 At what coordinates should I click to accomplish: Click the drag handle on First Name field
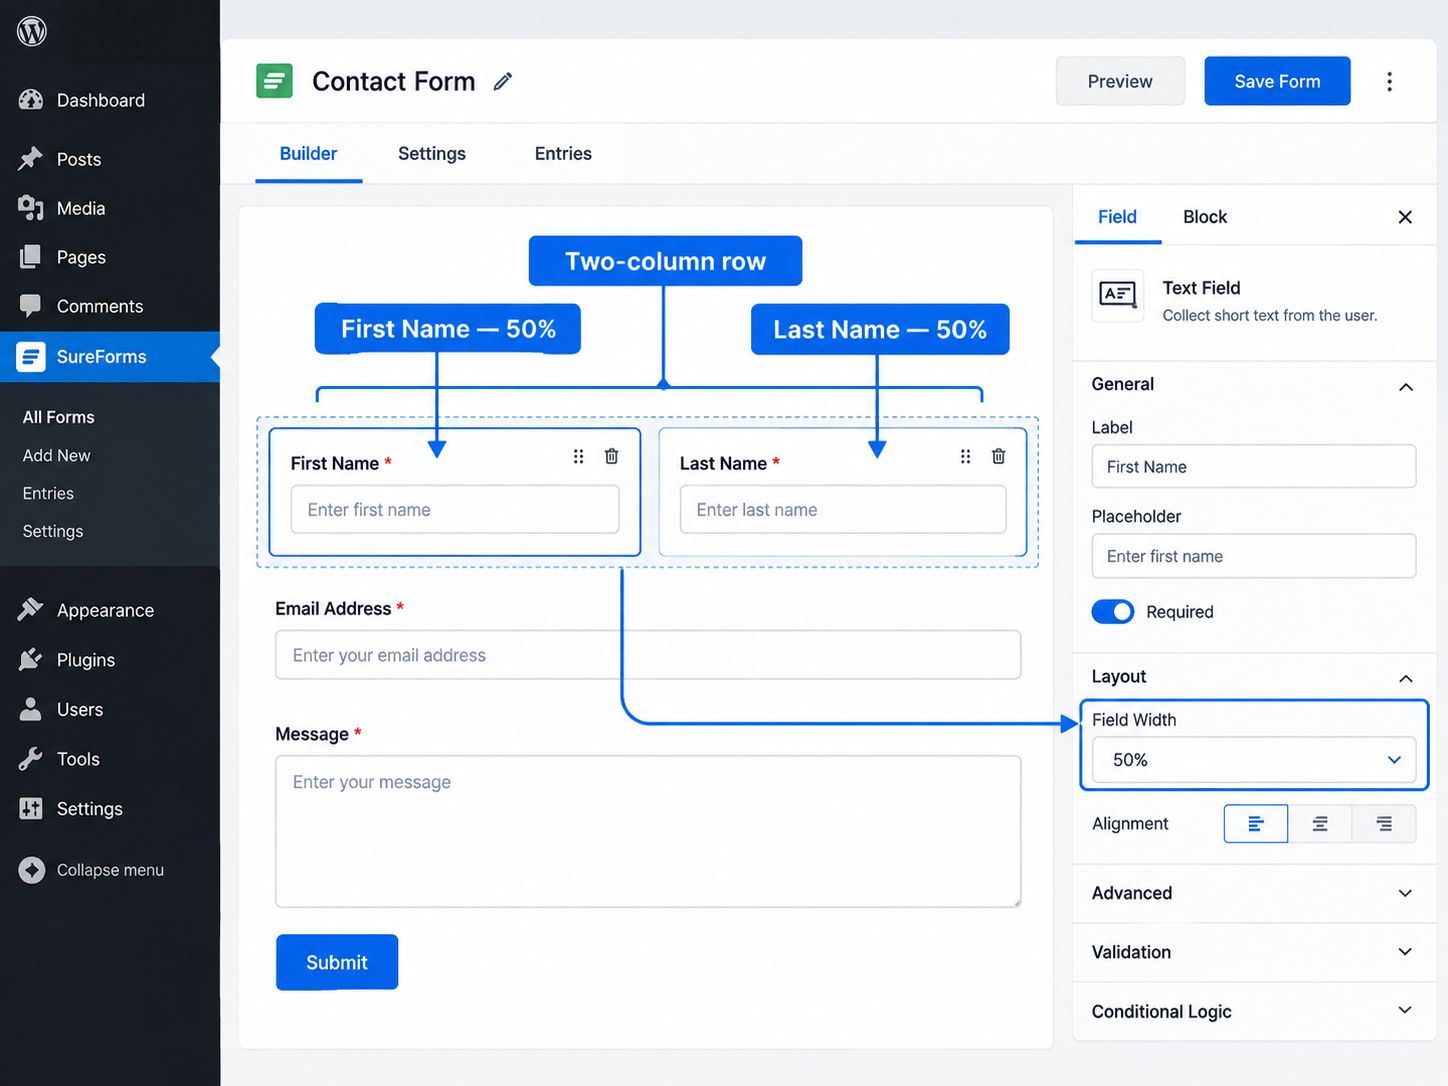coord(578,456)
